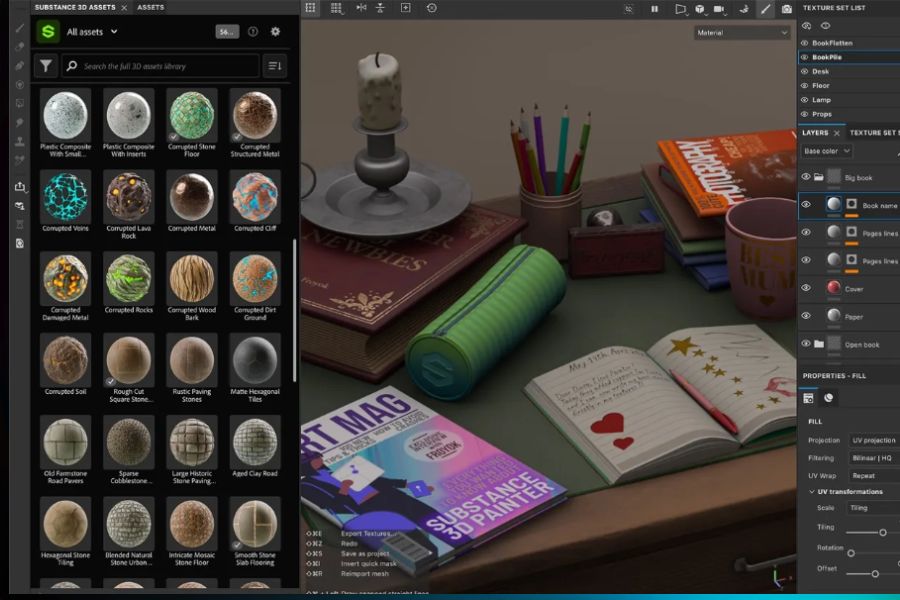Screen dimensions: 900x600
Task: Open assets panel settings gear
Action: pos(276,32)
